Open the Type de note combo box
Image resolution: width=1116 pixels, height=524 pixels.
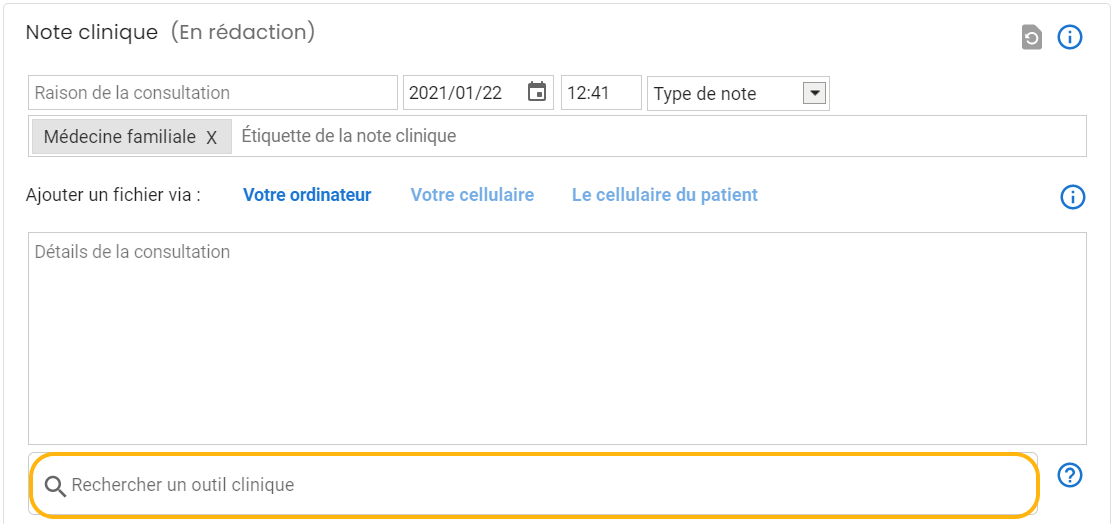click(725, 94)
